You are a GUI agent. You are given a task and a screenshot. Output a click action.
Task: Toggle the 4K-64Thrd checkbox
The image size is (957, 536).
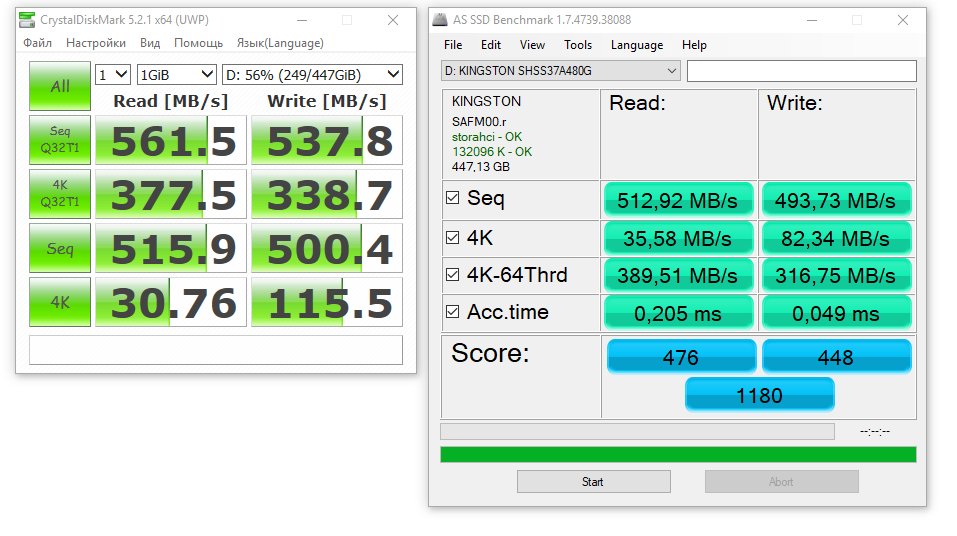pos(452,275)
